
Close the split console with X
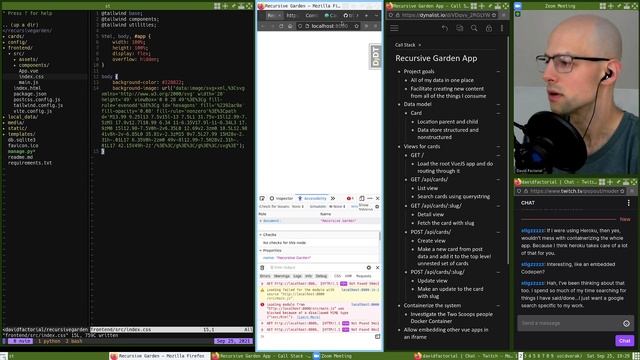pyautogui.click(x=378, y=268)
